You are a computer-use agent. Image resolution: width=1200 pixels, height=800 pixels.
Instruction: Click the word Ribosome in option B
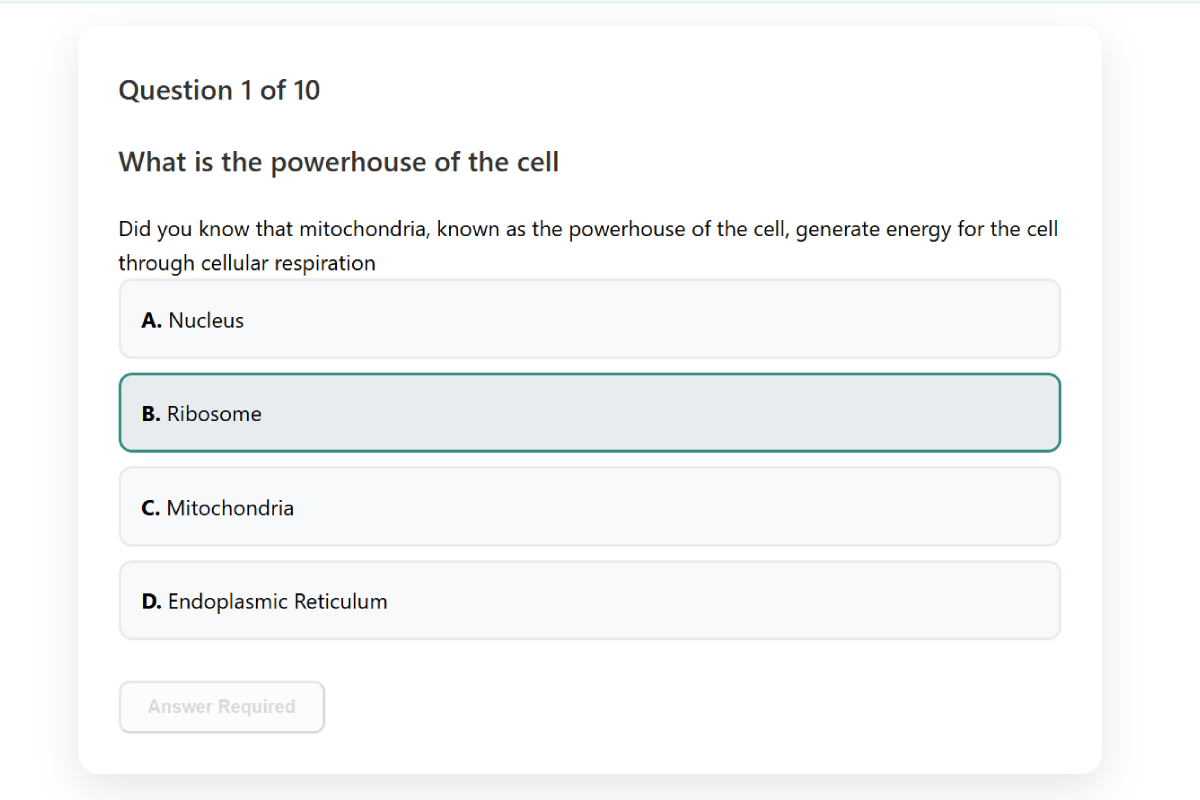(214, 414)
